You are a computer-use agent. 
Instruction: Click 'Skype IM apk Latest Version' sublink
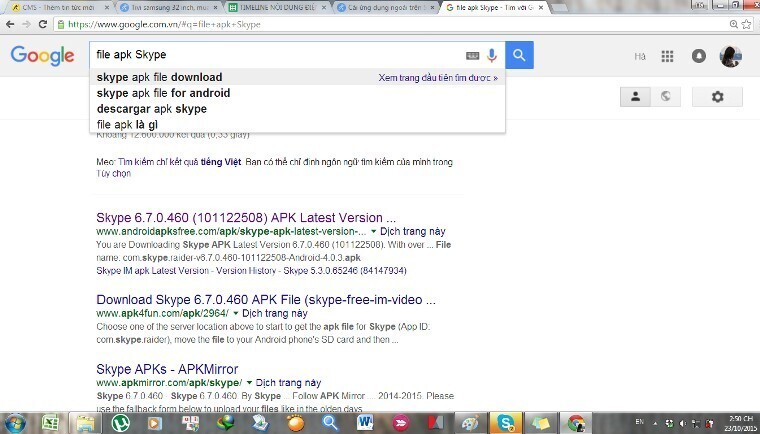pyautogui.click(x=152, y=271)
